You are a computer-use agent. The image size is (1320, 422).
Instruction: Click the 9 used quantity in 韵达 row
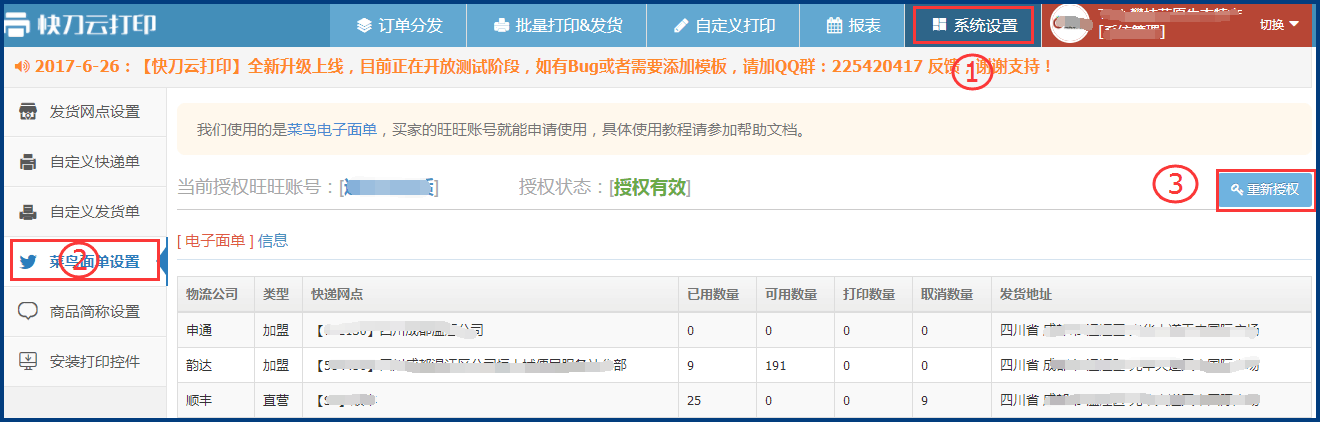(x=691, y=364)
